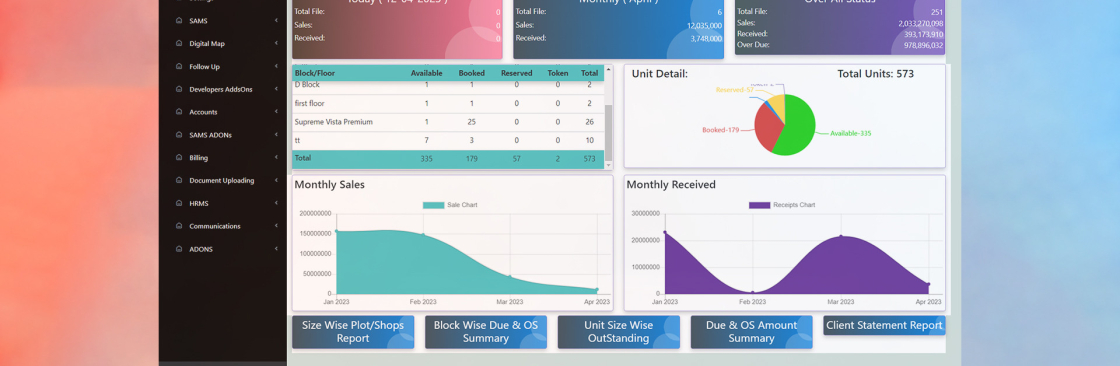Screen dimensions: 1120x366
Task: Select the first floor row name
Action: click(309, 104)
